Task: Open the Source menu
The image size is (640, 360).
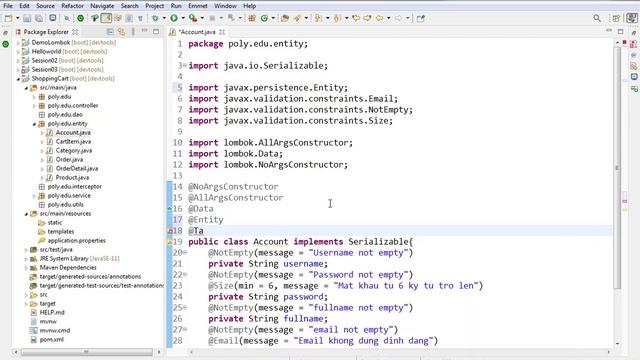Action: [45, 6]
